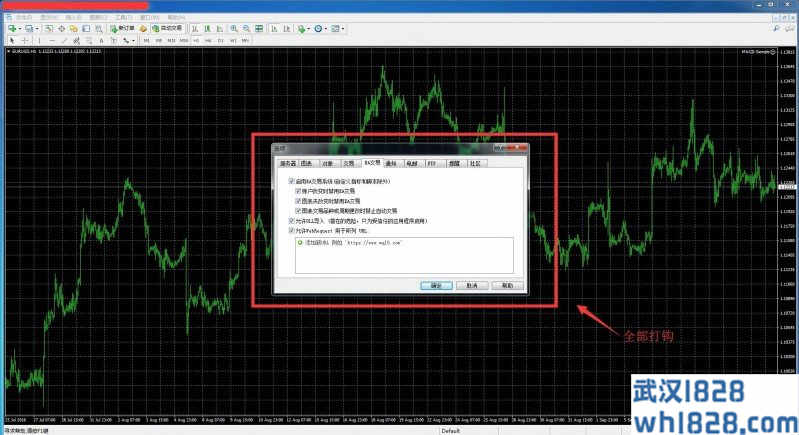Screen dimensions: 799x435
Task: Click the Default profile in status bar
Action: pos(450,431)
